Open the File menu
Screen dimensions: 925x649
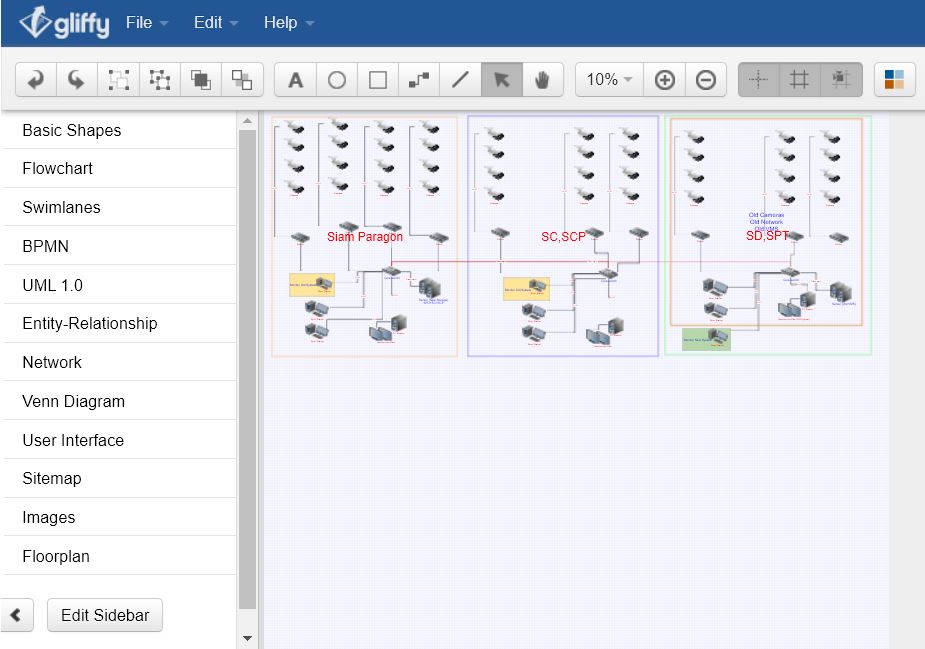click(x=146, y=22)
